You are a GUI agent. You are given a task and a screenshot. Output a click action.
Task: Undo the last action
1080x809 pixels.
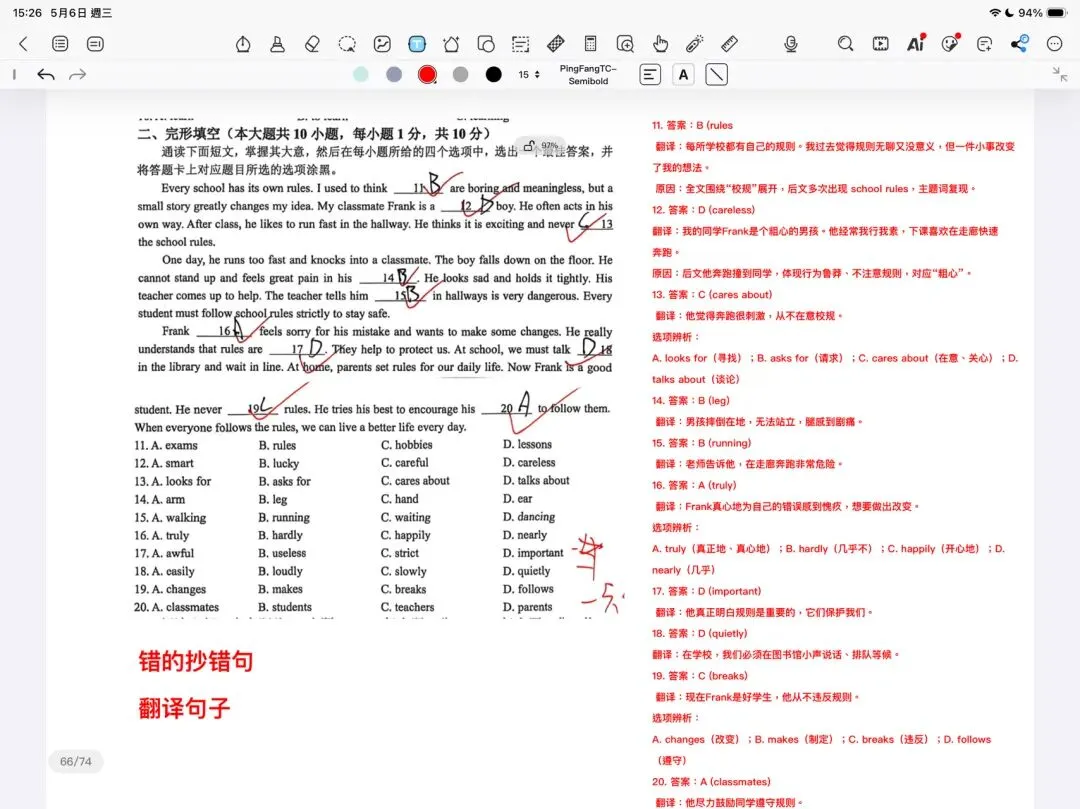pos(46,74)
